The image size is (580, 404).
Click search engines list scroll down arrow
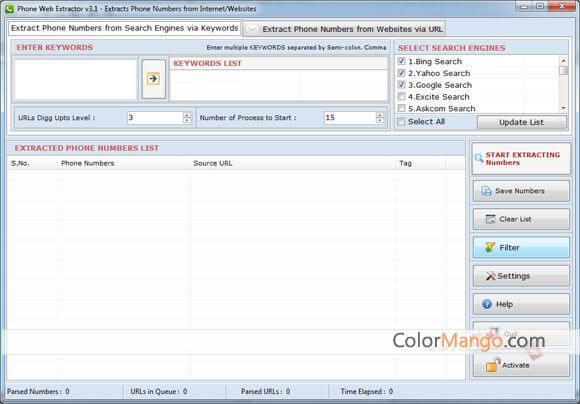[x=563, y=108]
